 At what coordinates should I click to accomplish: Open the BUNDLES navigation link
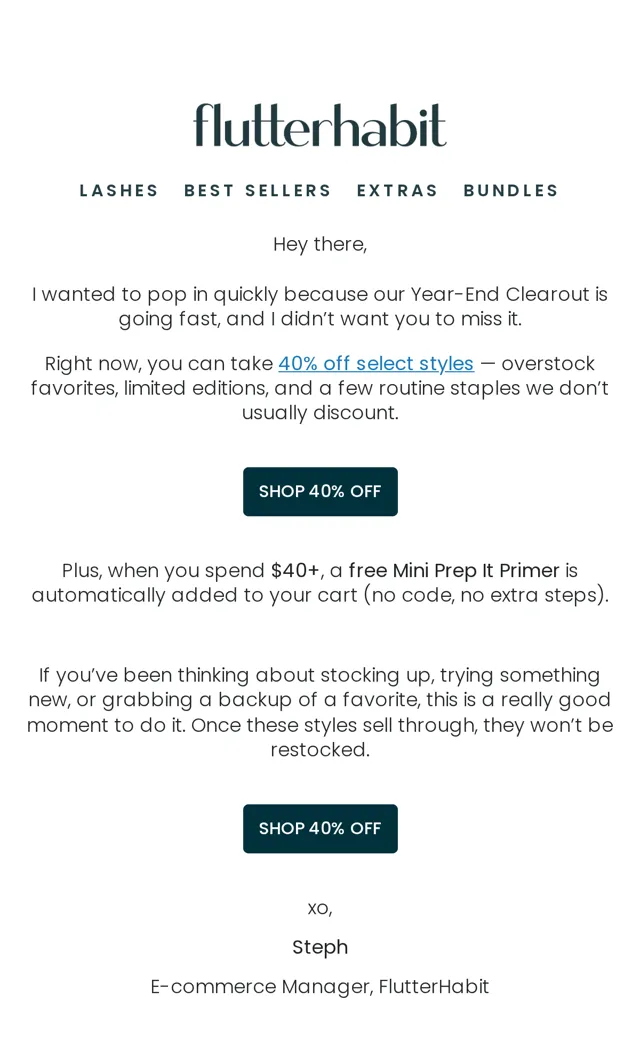(511, 190)
